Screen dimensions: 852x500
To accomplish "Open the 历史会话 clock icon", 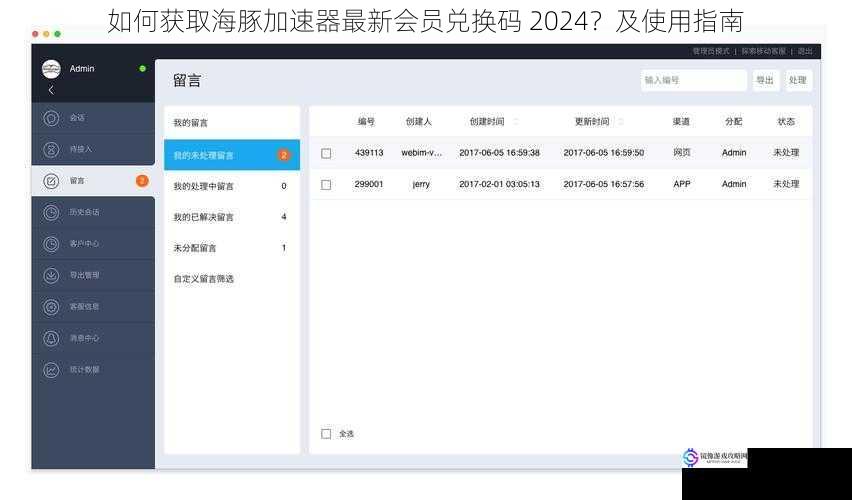I will [x=51, y=212].
